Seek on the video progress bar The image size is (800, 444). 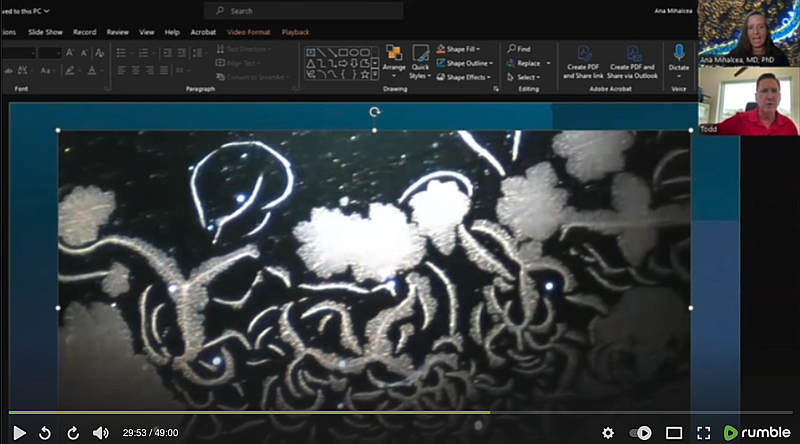tap(400, 412)
